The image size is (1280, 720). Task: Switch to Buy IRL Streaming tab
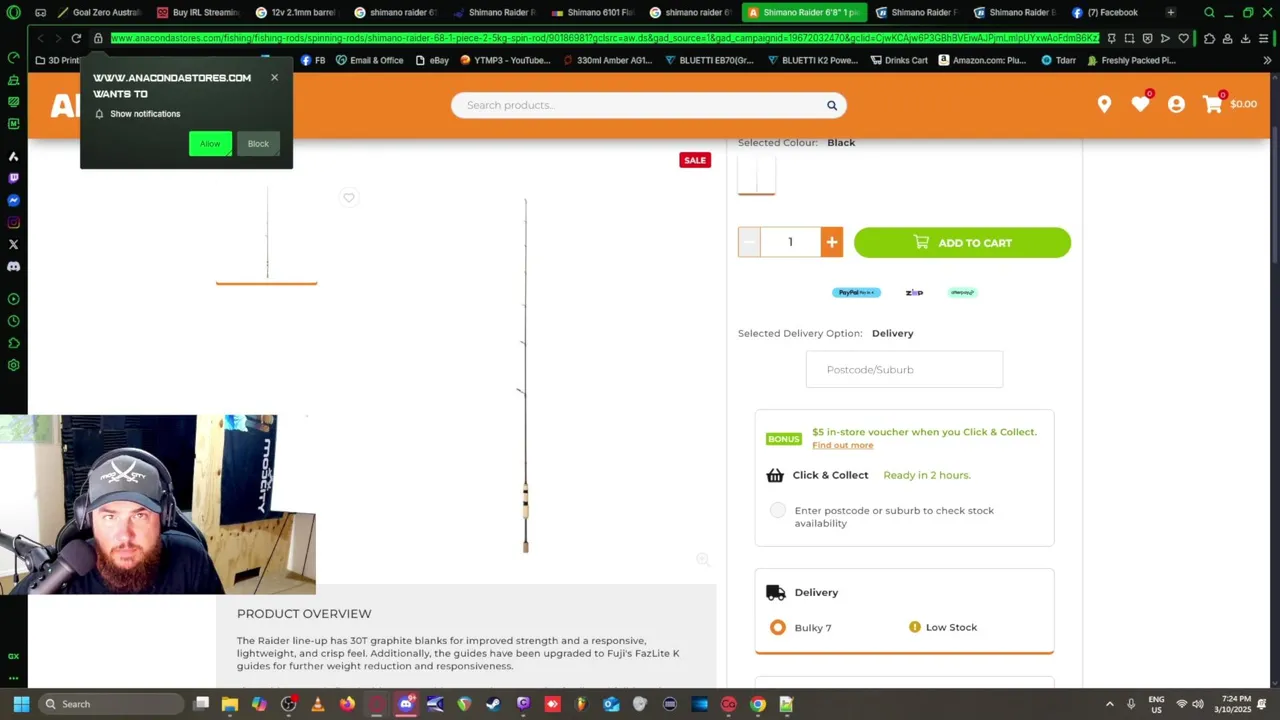197,13
